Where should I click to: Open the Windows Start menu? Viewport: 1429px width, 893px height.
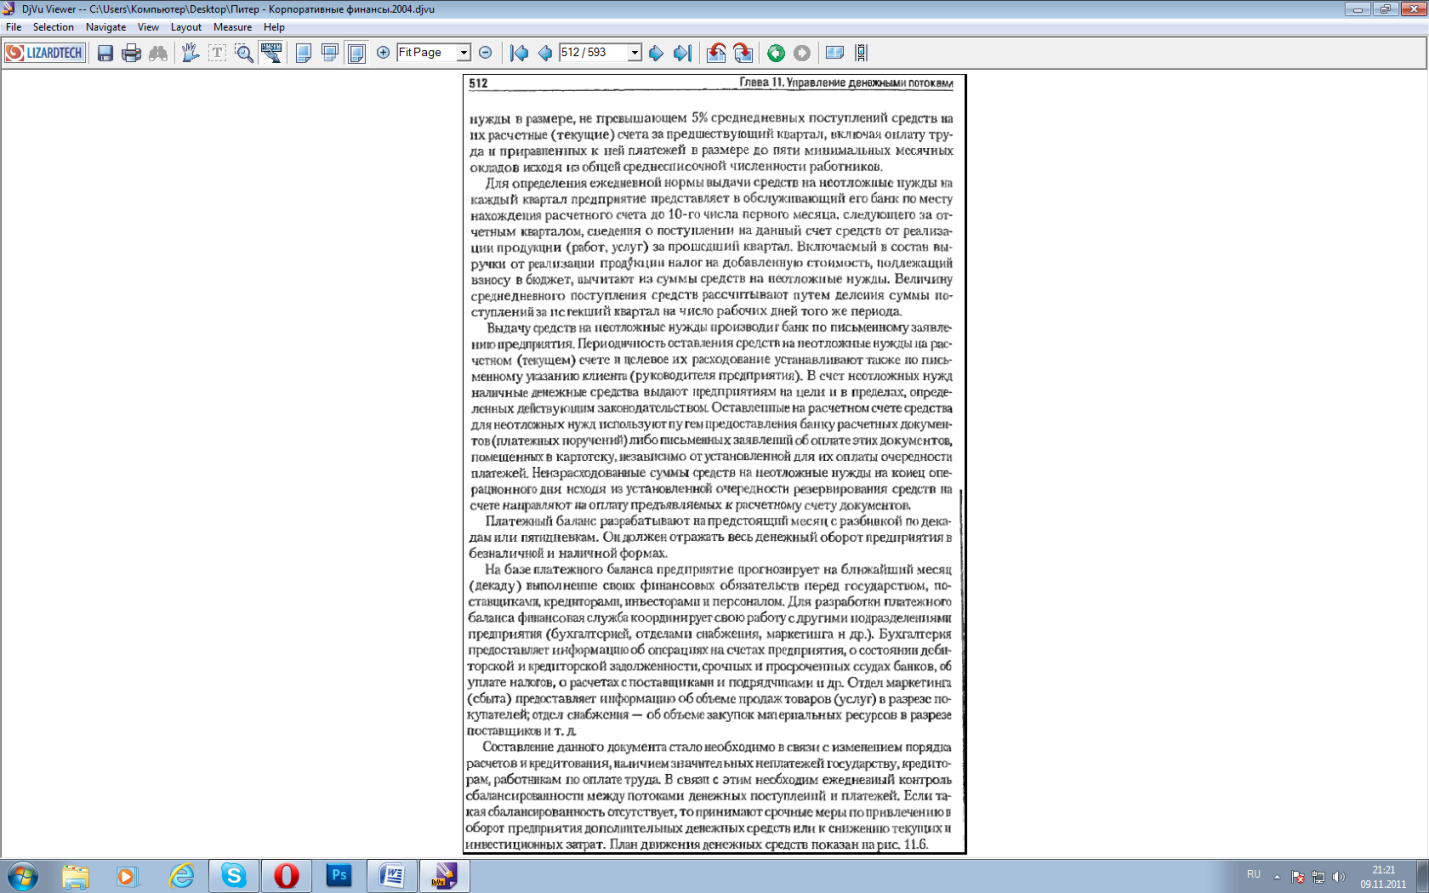21,877
